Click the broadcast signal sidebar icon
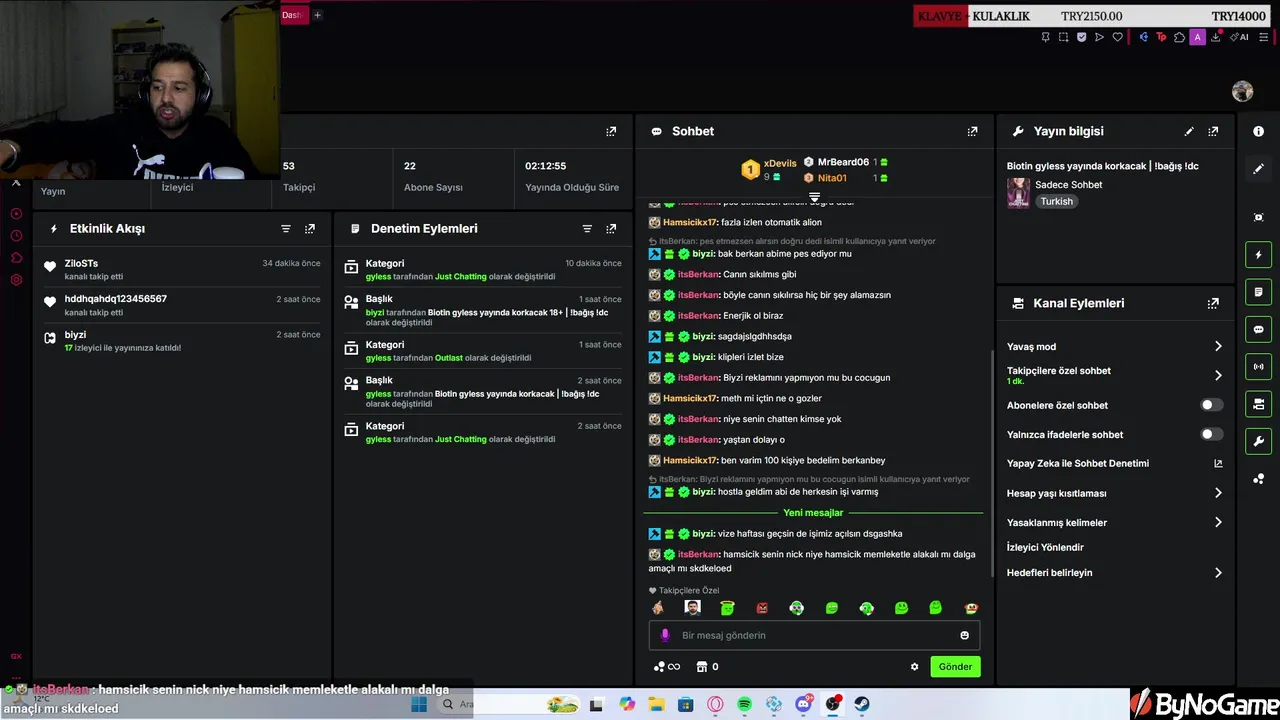This screenshot has height=720, width=1280. point(1258,367)
